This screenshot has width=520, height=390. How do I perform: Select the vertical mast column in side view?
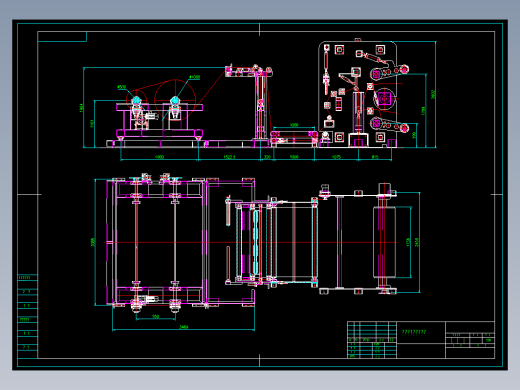[260, 105]
